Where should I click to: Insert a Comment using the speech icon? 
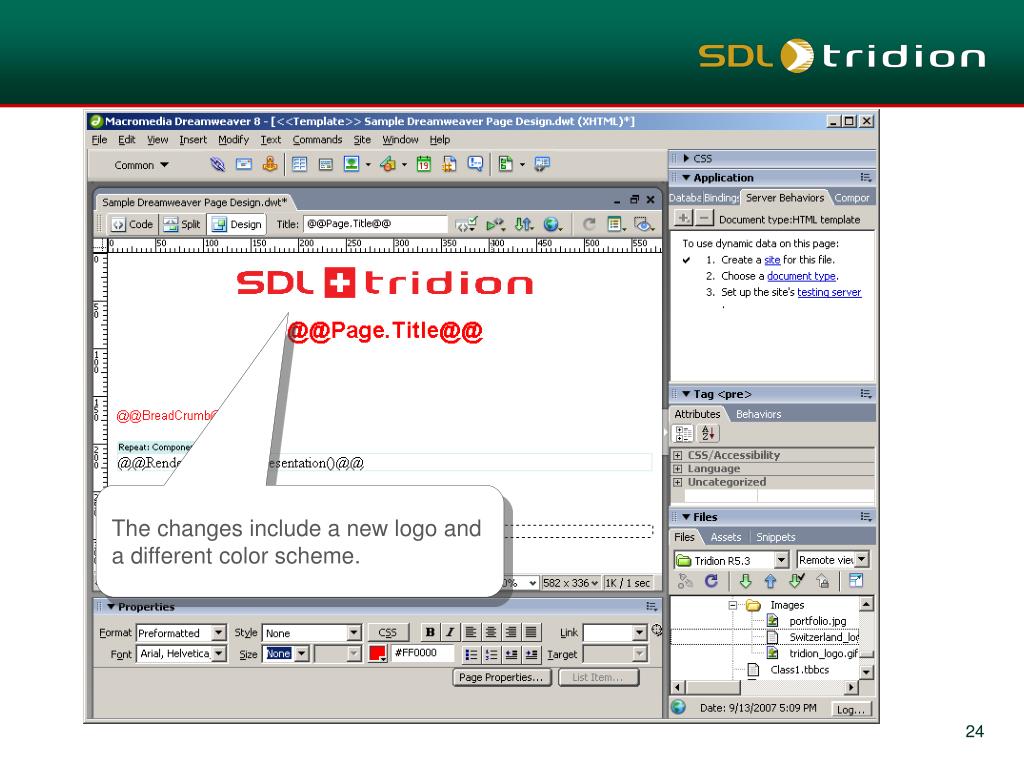click(475, 165)
